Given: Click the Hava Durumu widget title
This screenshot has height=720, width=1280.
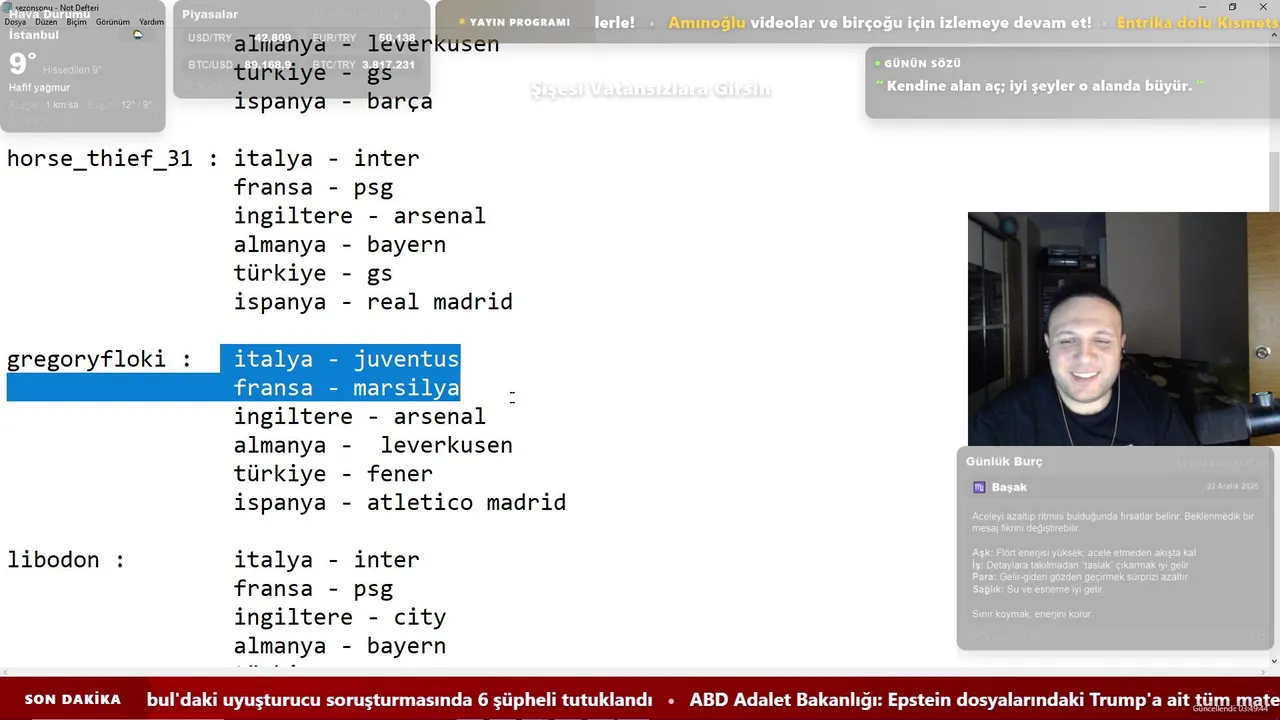Looking at the screenshot, I should tap(49, 14).
